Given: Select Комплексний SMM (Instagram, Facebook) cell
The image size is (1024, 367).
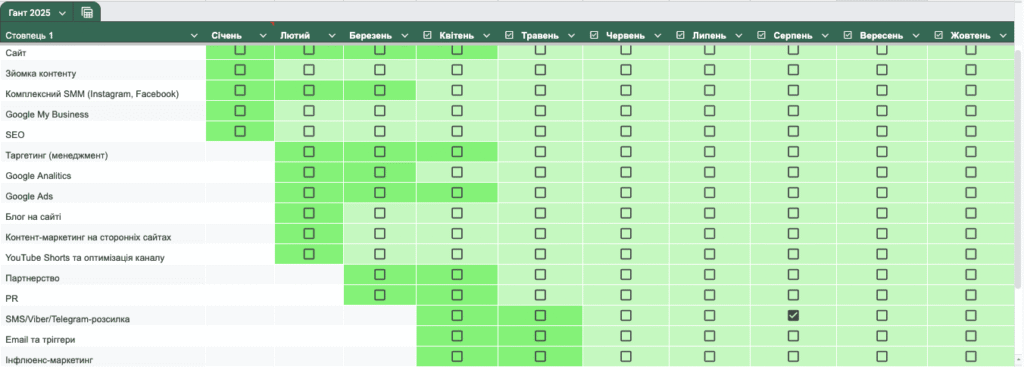Looking at the screenshot, I should pos(103,91).
